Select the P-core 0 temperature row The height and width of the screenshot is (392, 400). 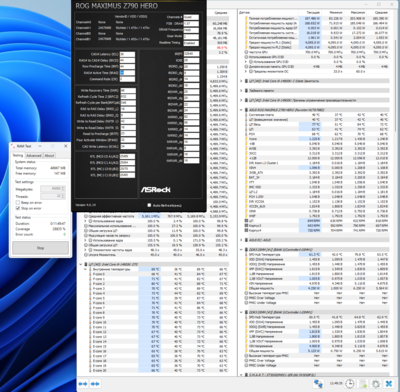[x=158, y=274]
